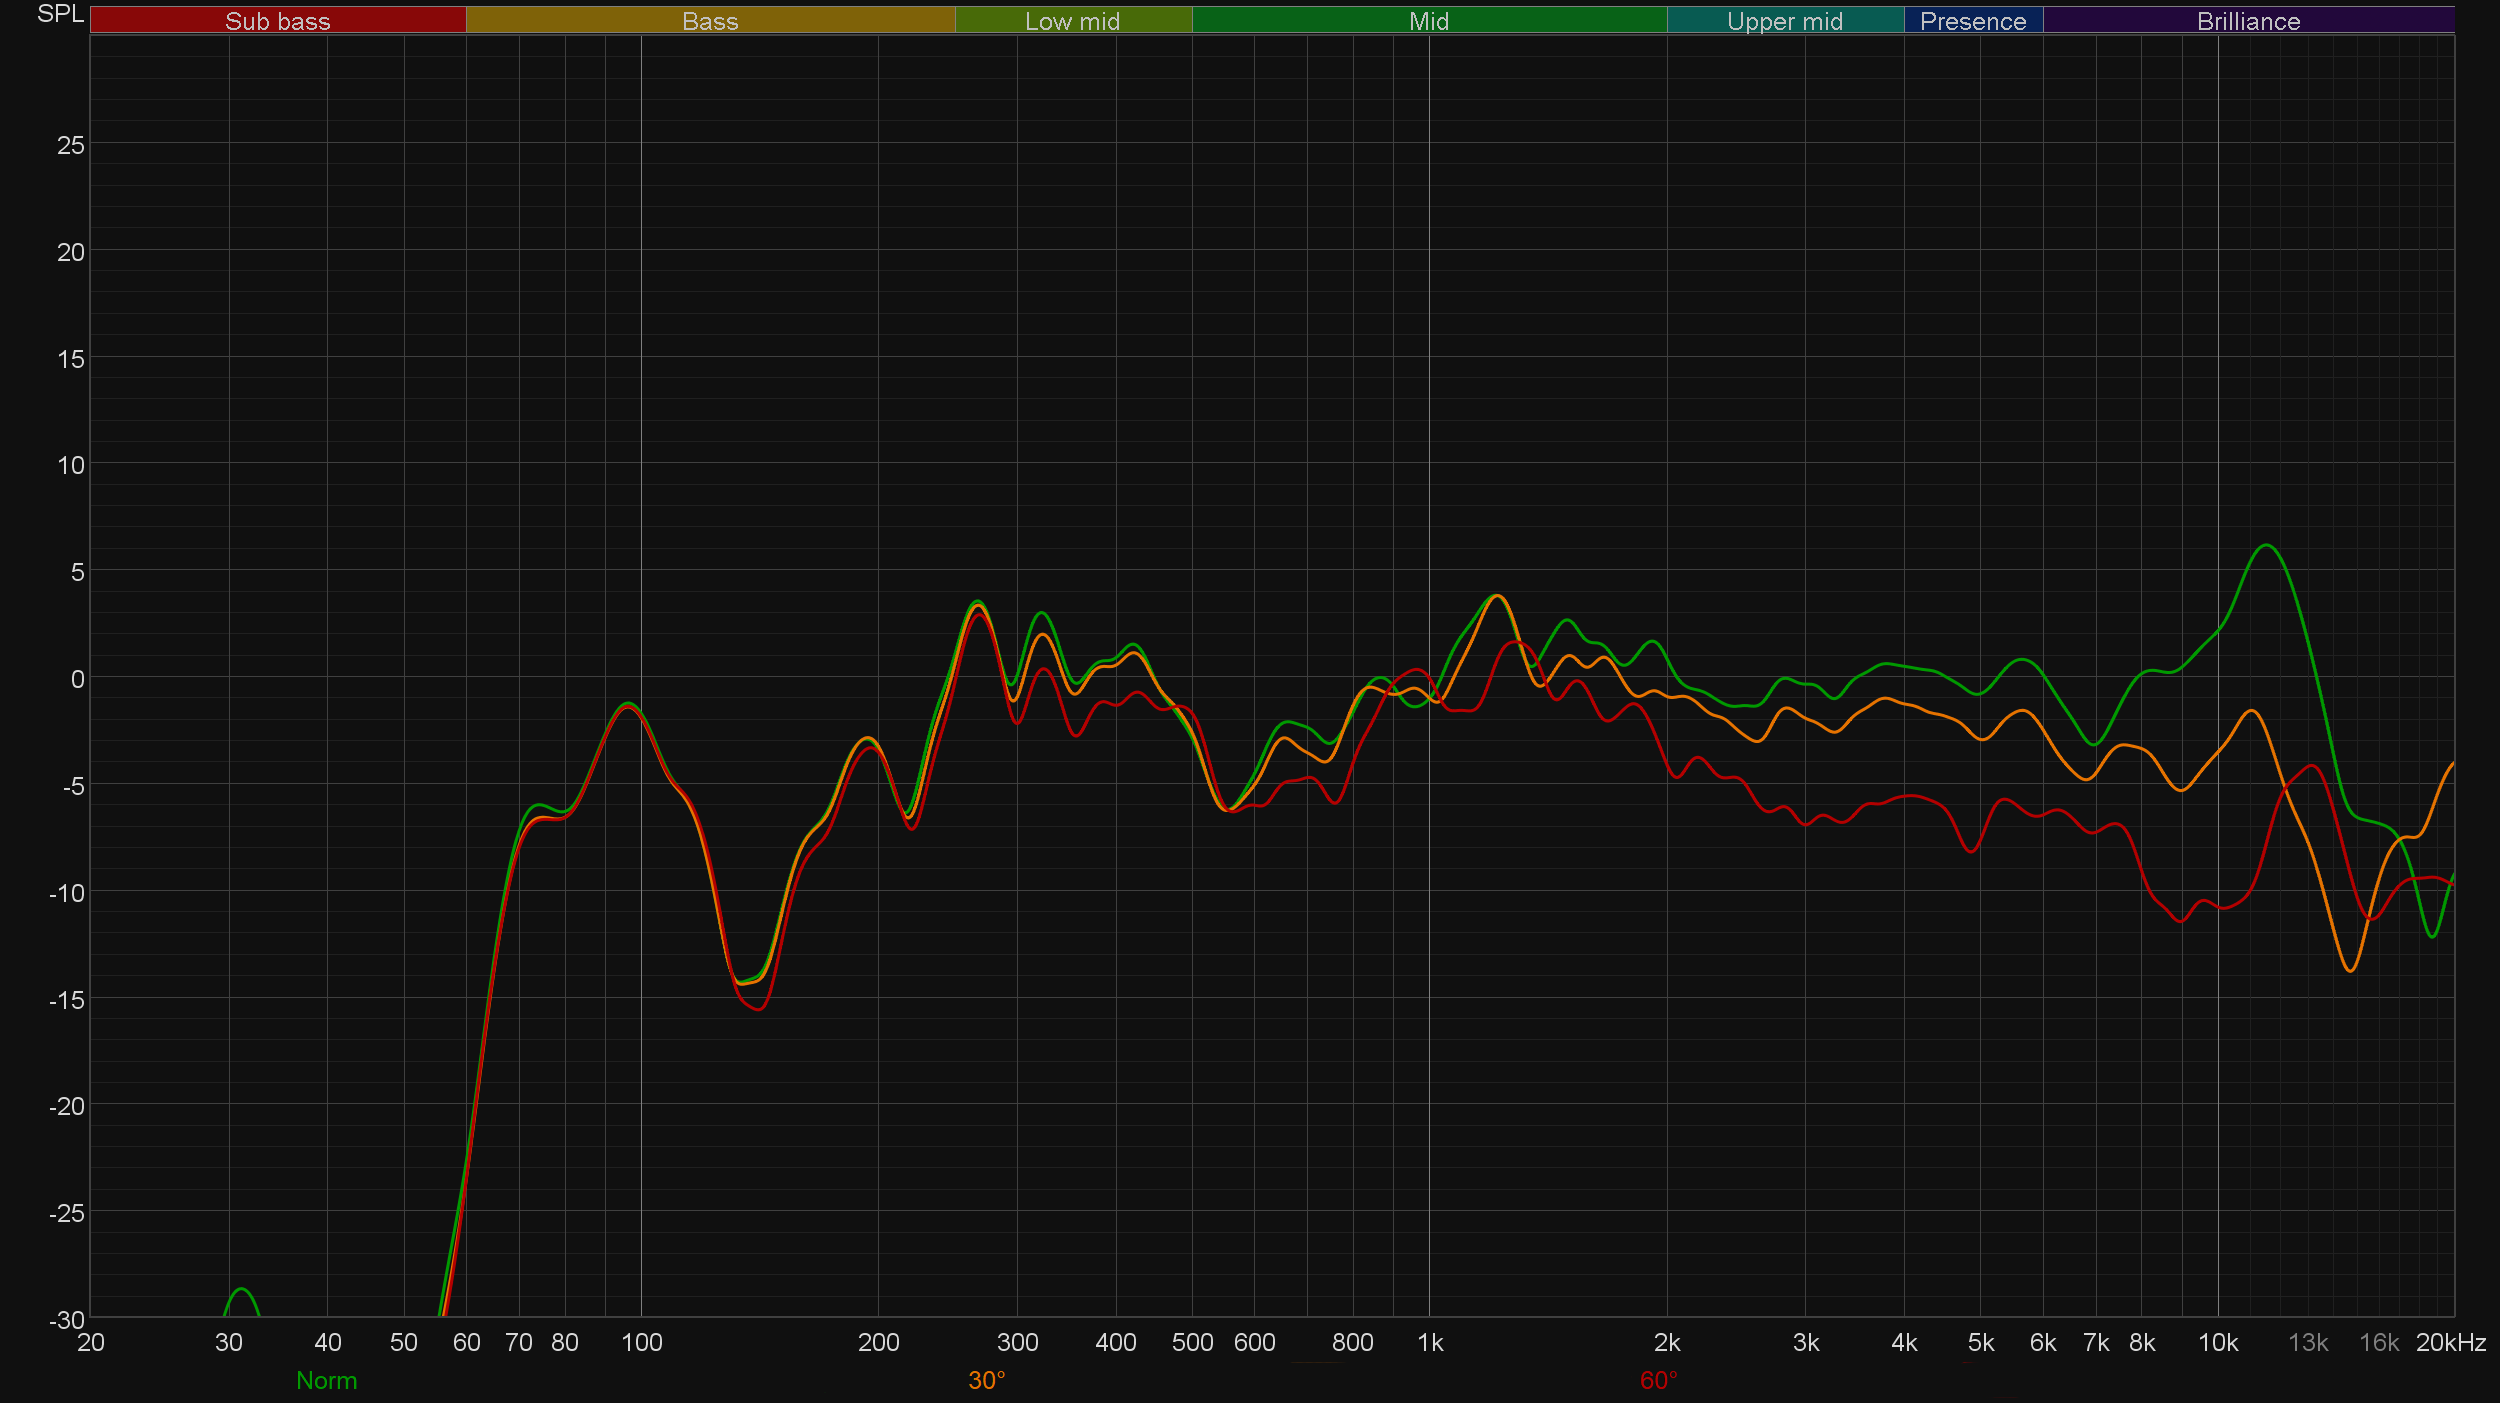The height and width of the screenshot is (1403, 2500).
Task: Toggle the orange 30° trace legend
Action: [x=986, y=1380]
